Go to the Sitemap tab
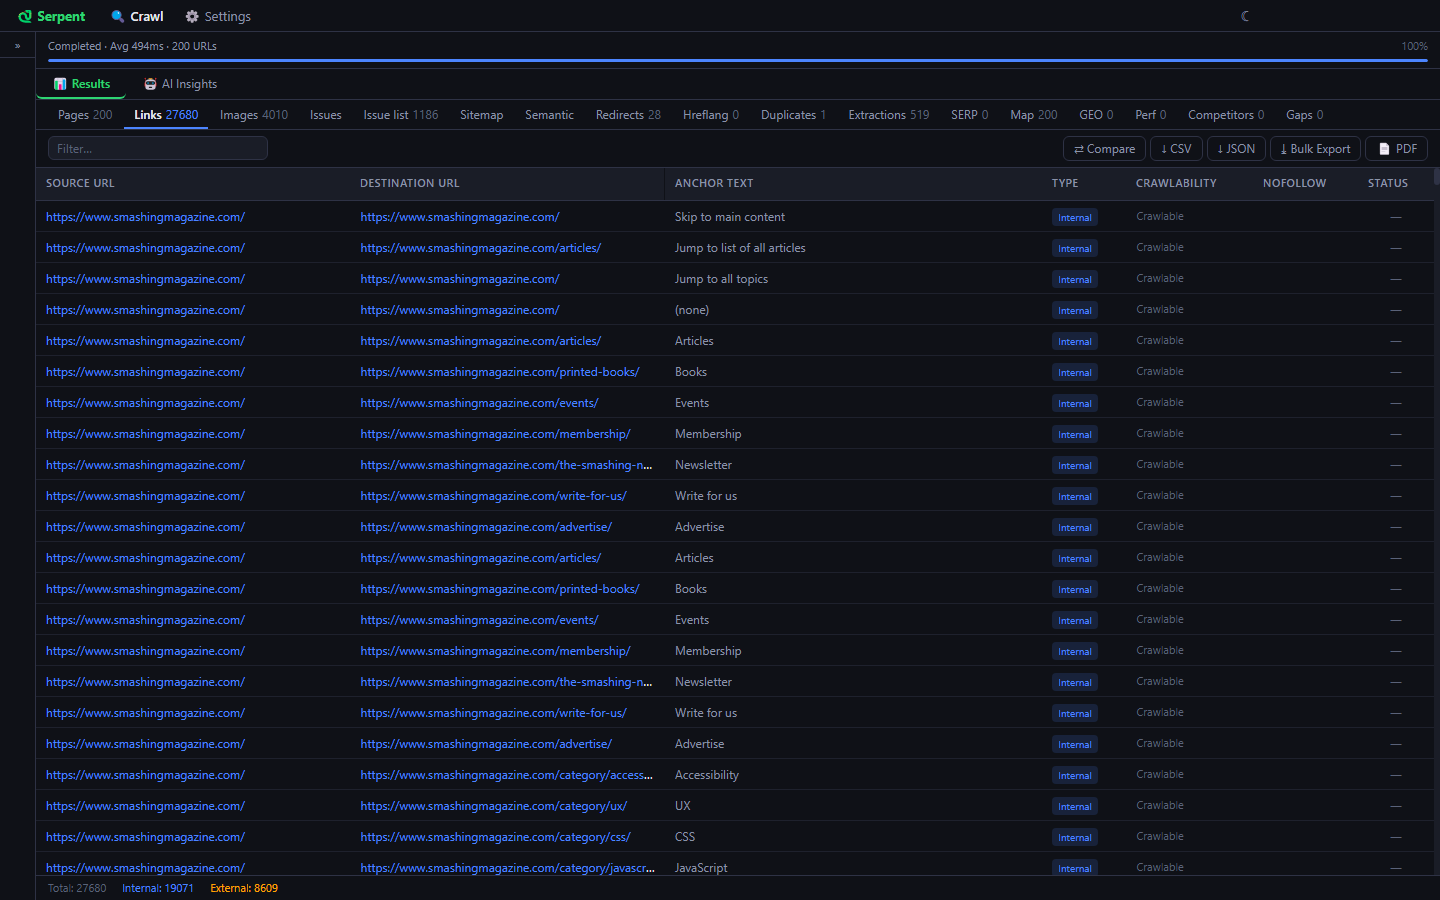1440x900 pixels. 481,115
